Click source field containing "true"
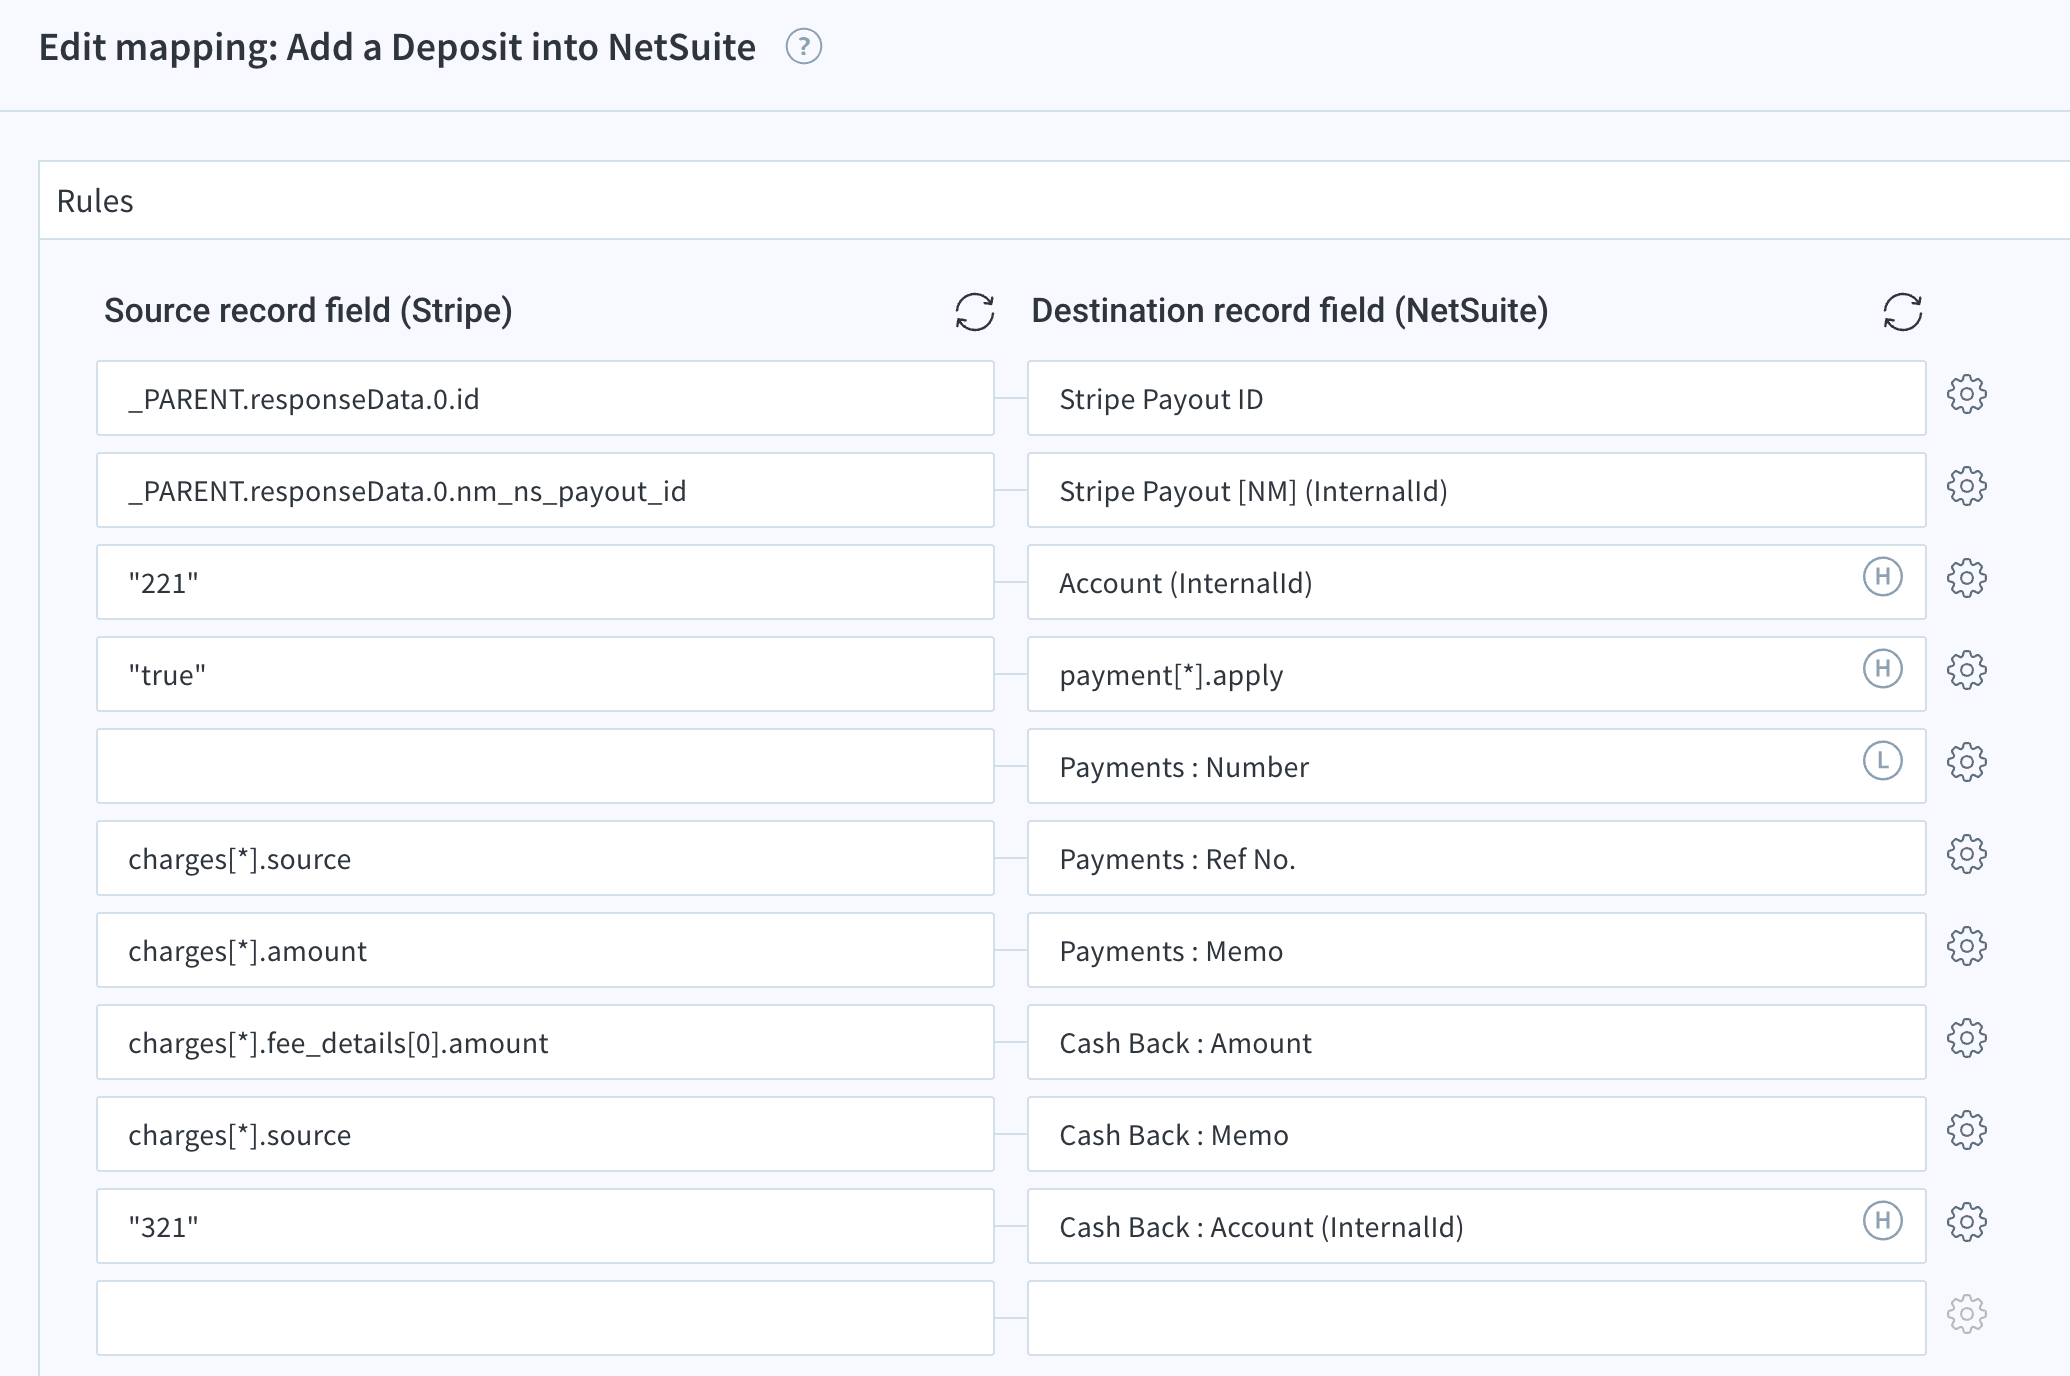2070x1376 pixels. click(545, 674)
